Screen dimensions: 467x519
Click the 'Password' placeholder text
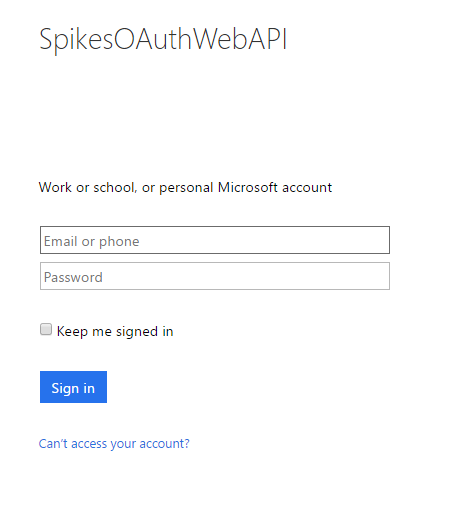[73, 277]
